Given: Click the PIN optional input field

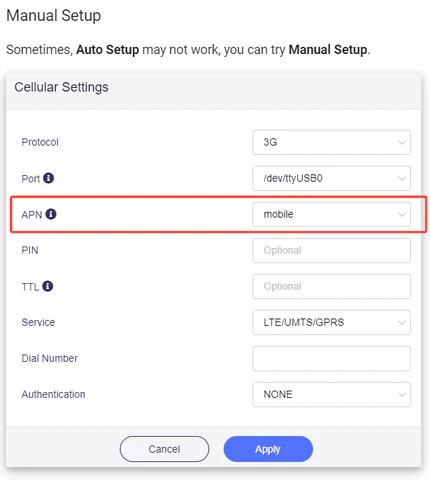Looking at the screenshot, I should point(331,250).
